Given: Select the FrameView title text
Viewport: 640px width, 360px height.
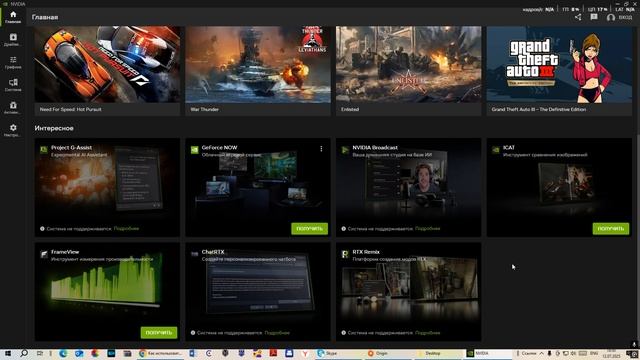Looking at the screenshot, I should tap(65, 252).
